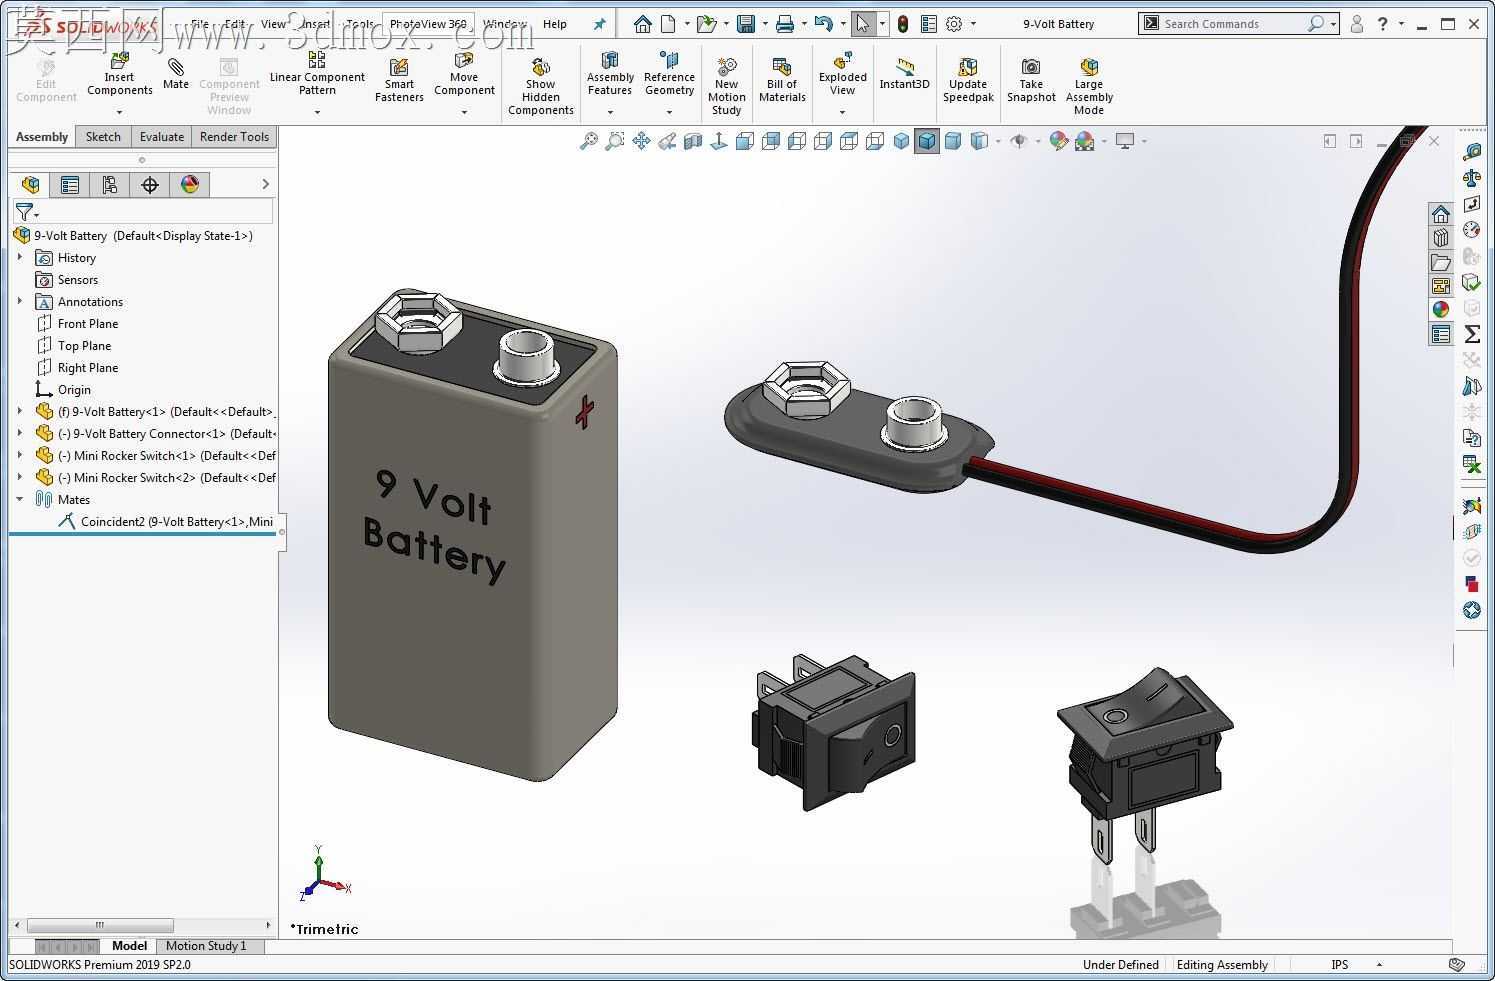Open Options gear in top toolbar
1495x981 pixels.
tap(954, 24)
